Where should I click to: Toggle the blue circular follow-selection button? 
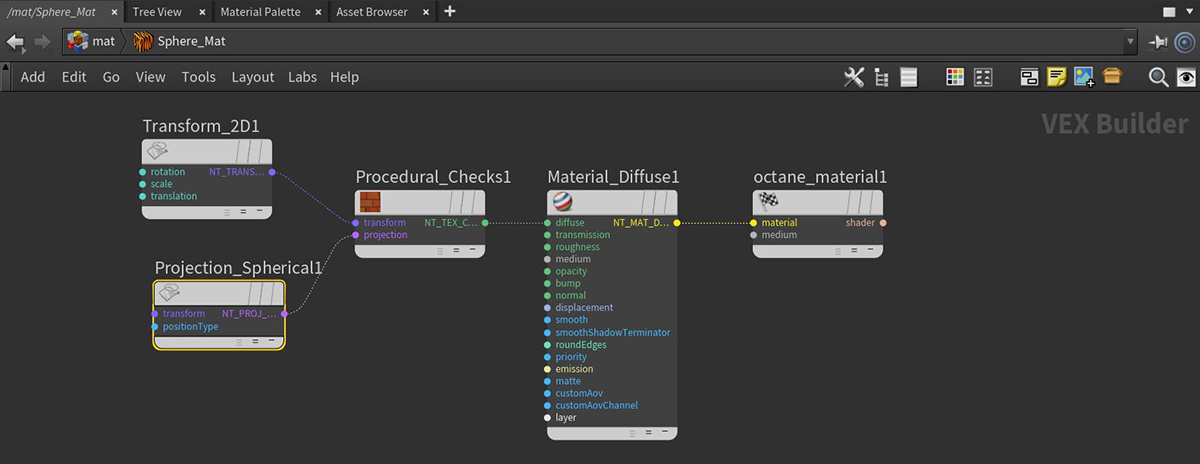pyautogui.click(x=1185, y=42)
